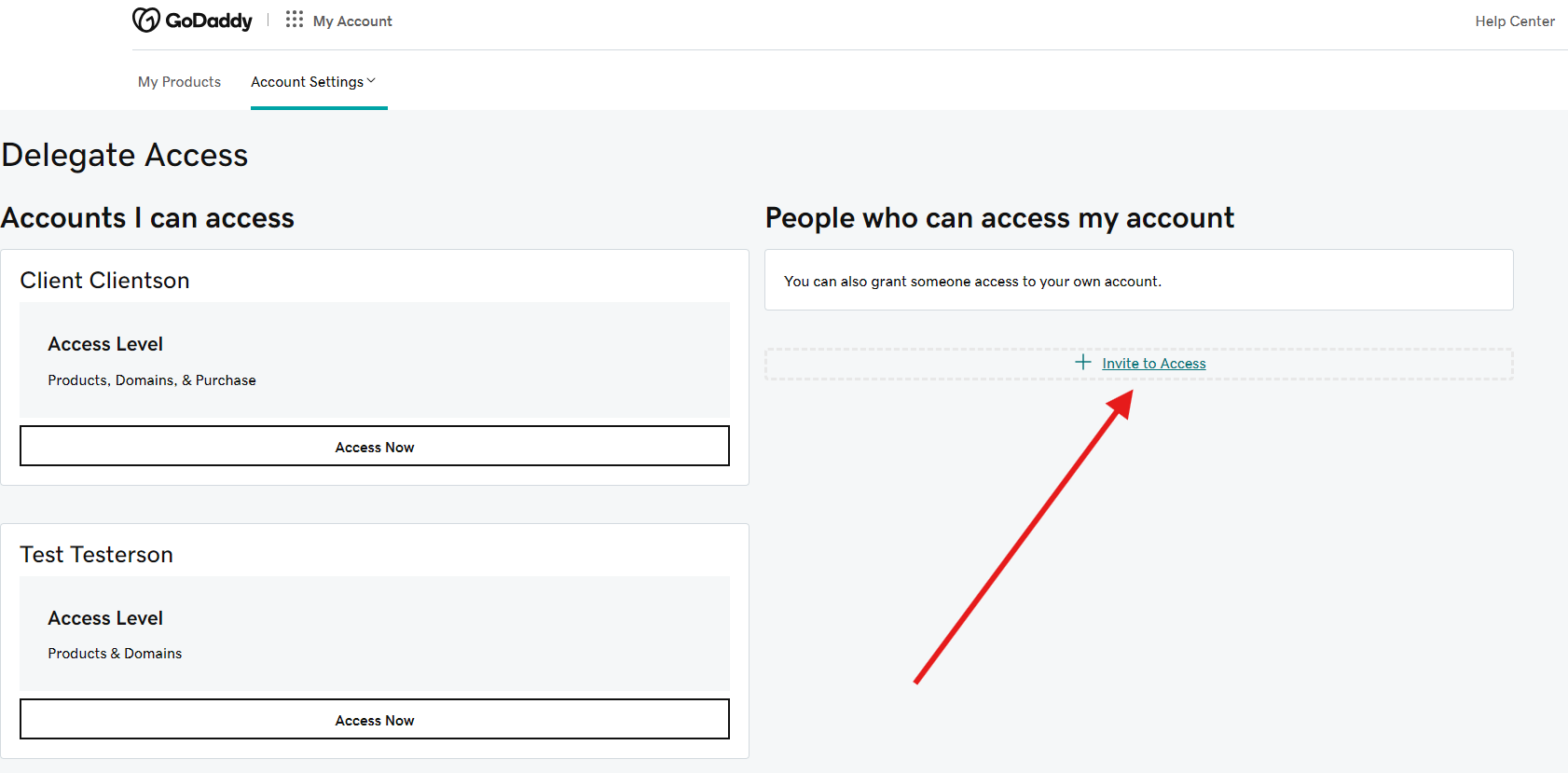Click the dashed Invite to Access banner area
Screen dimensions: 1568x773
pos(1139,363)
